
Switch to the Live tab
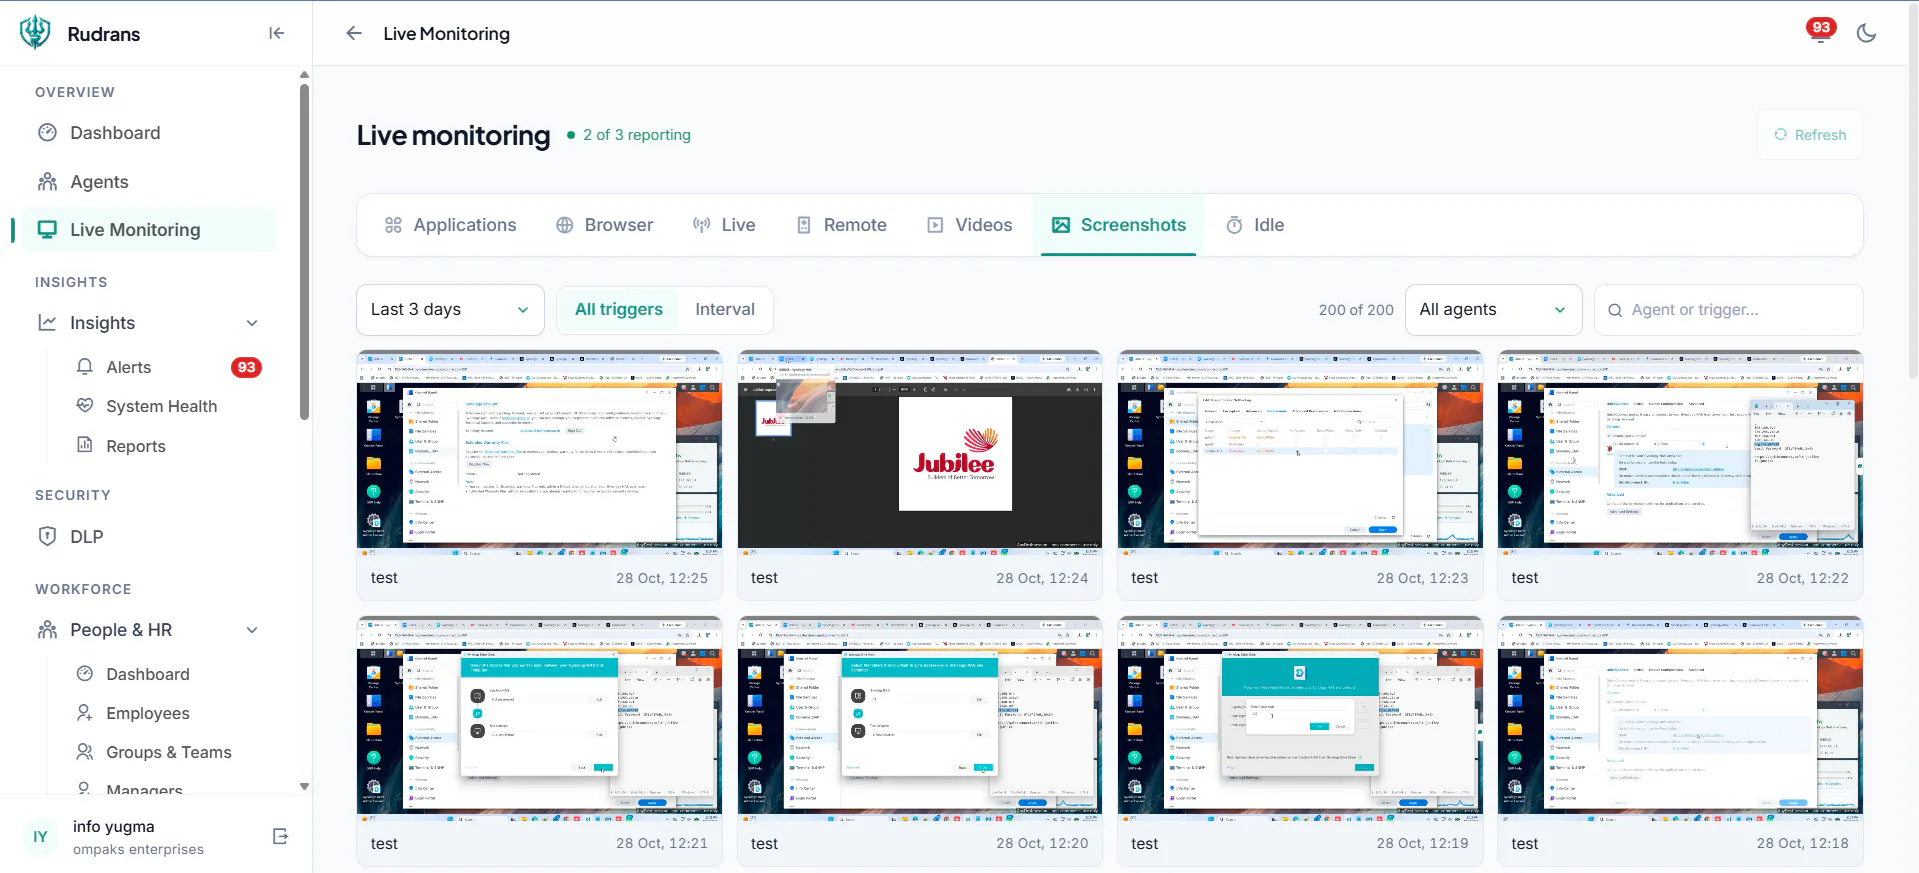pos(724,225)
